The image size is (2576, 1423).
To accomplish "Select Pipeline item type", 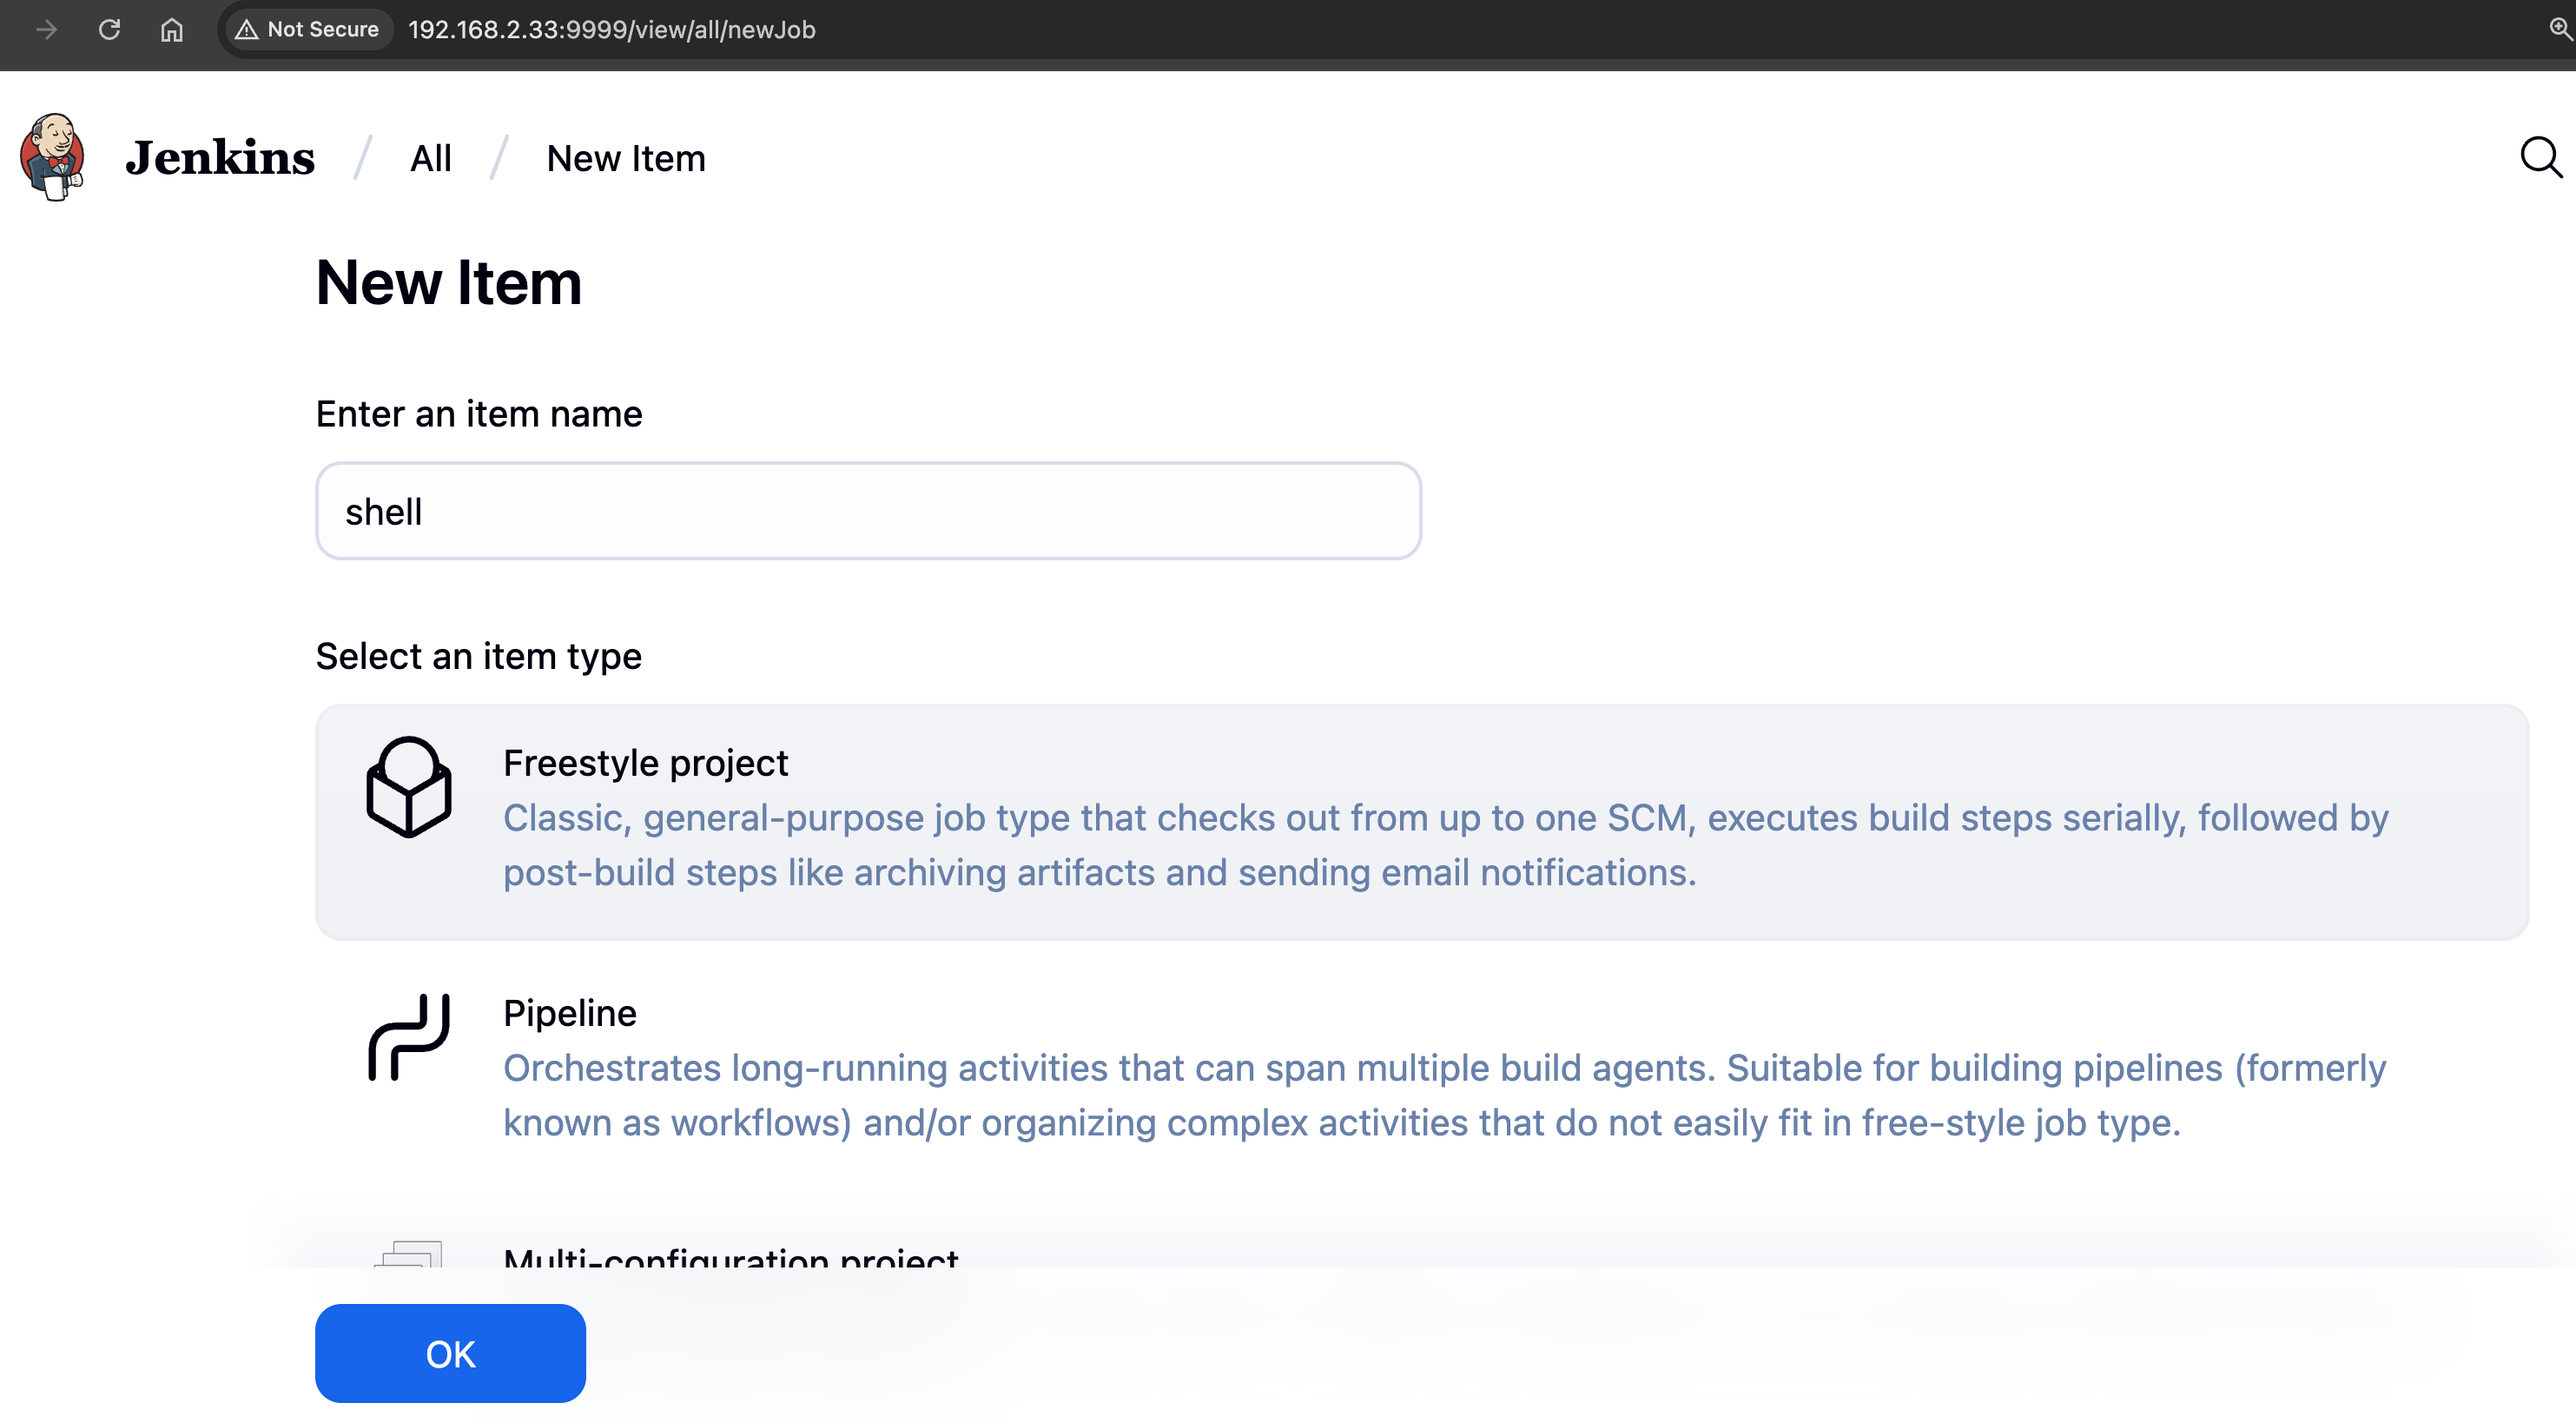I will click(x=569, y=1013).
